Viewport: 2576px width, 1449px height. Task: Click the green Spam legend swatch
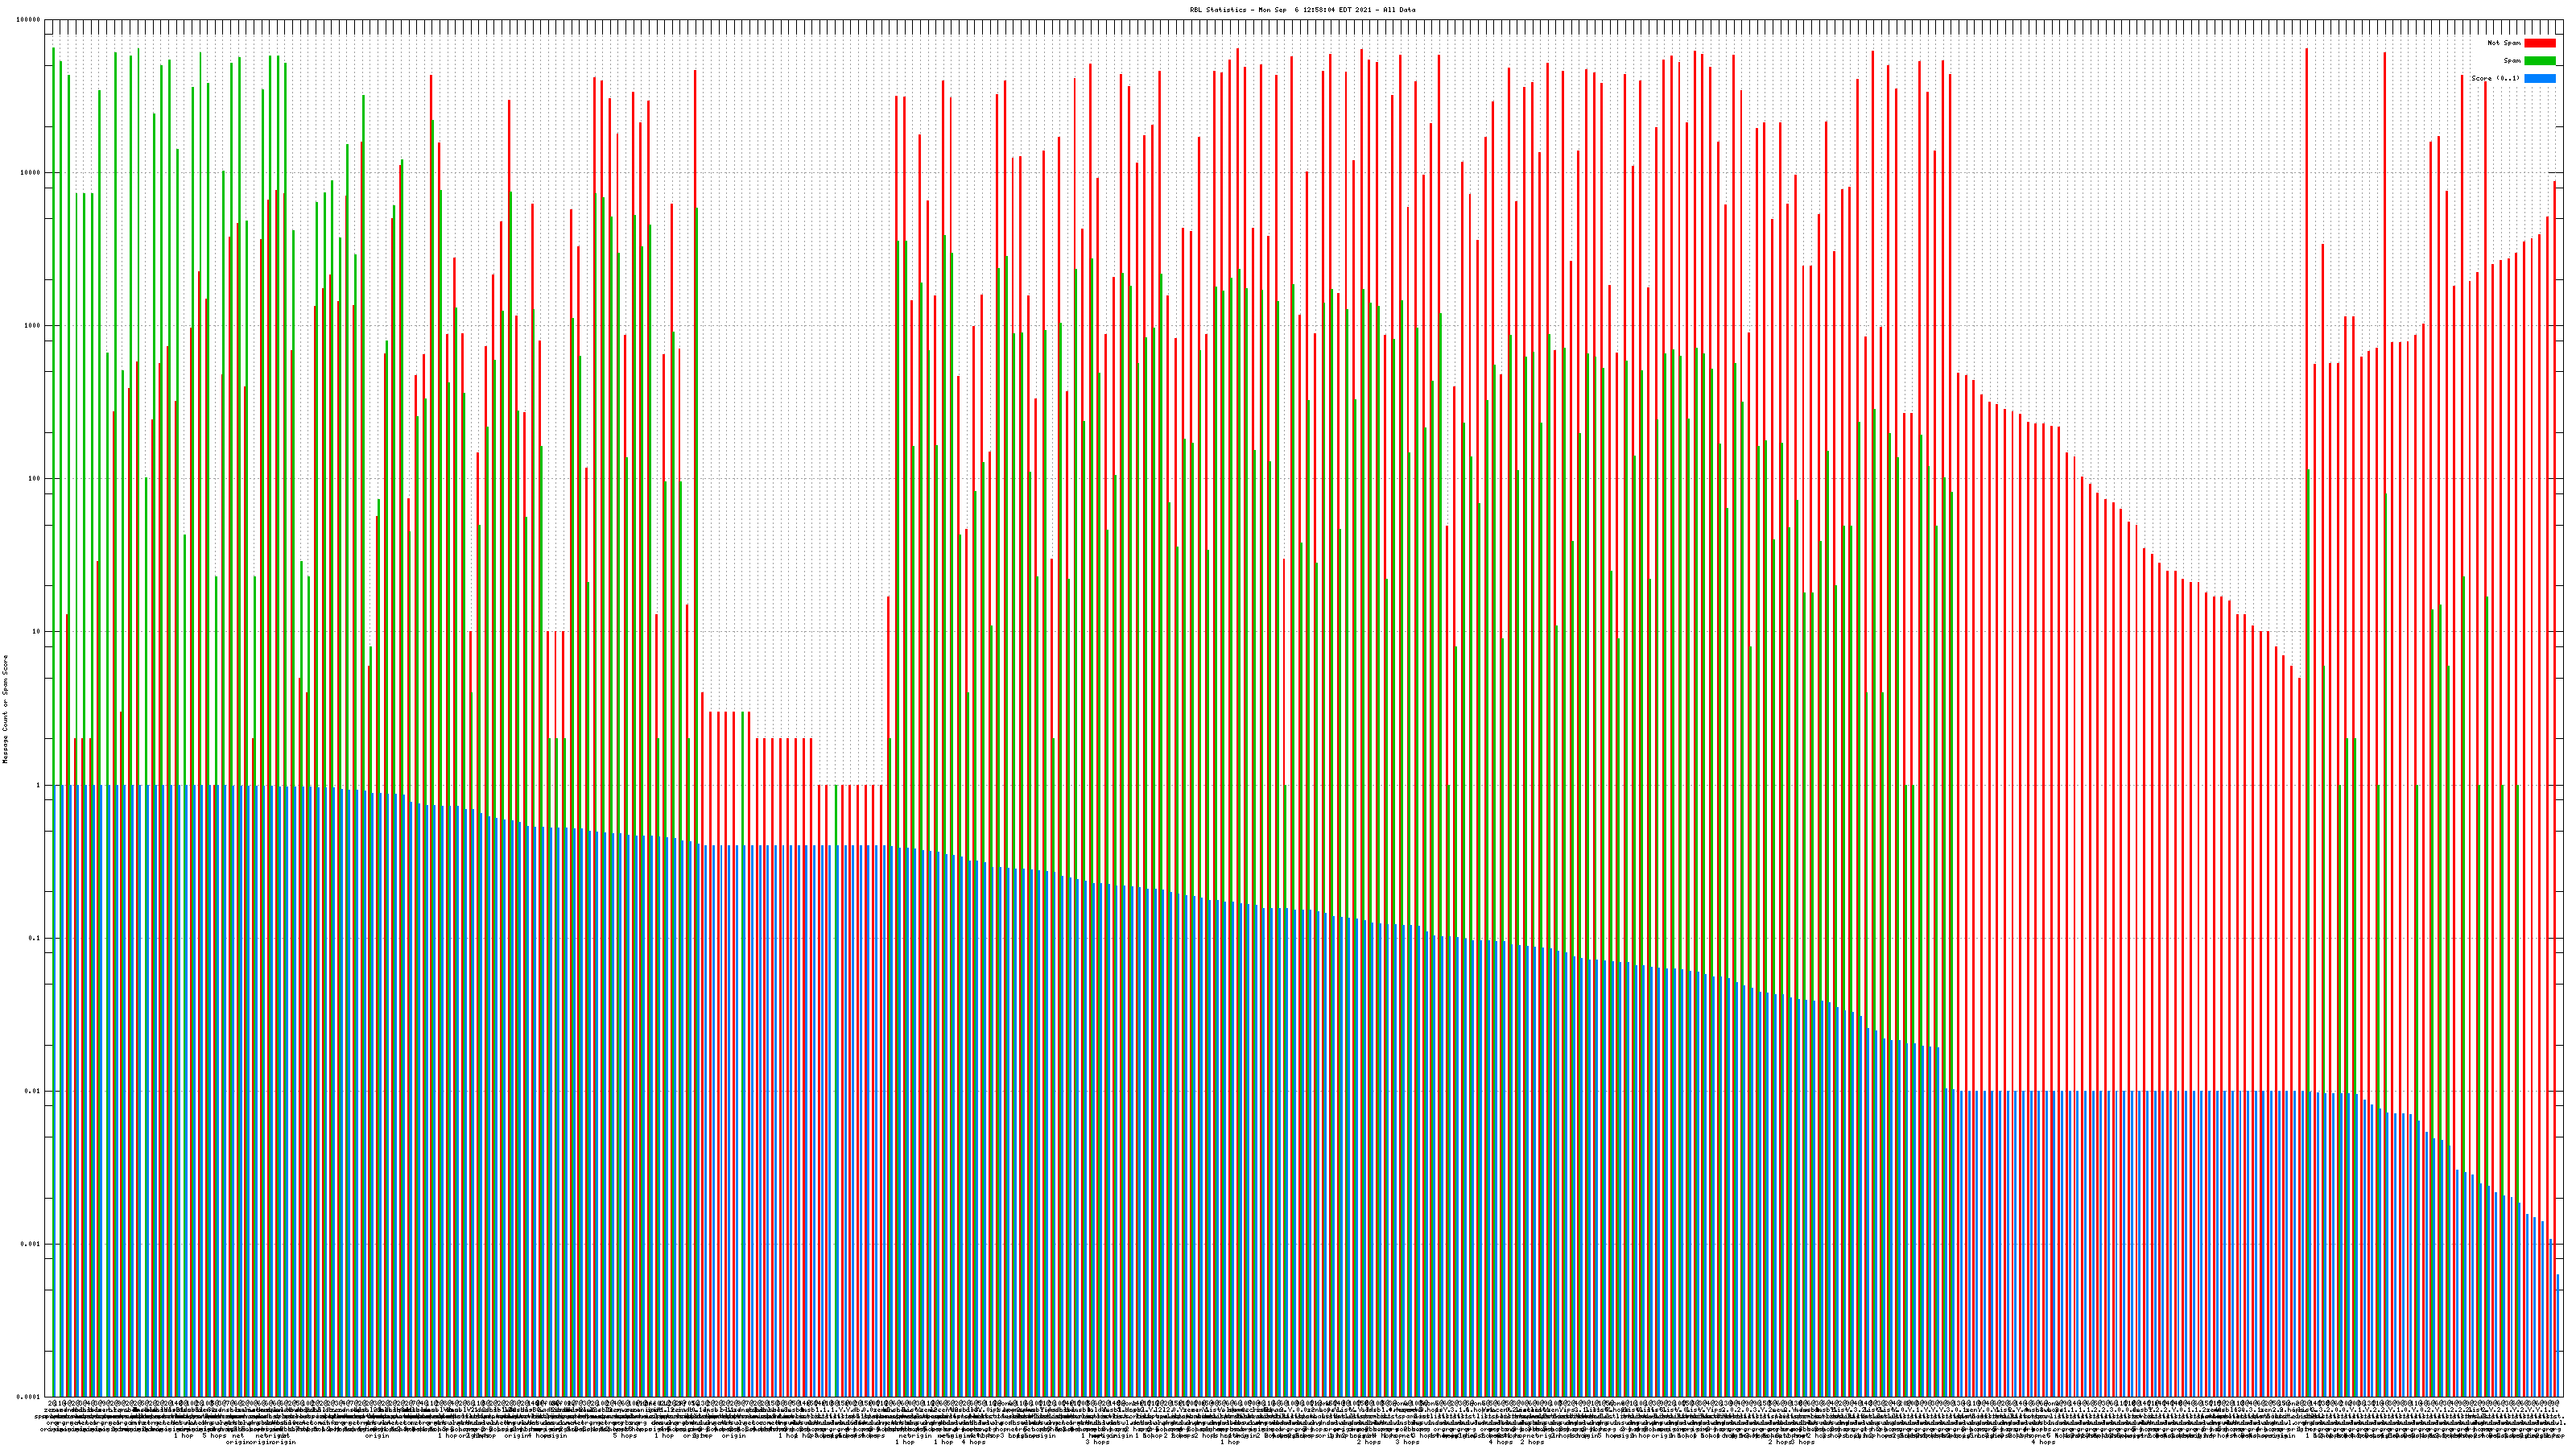[x=2539, y=61]
